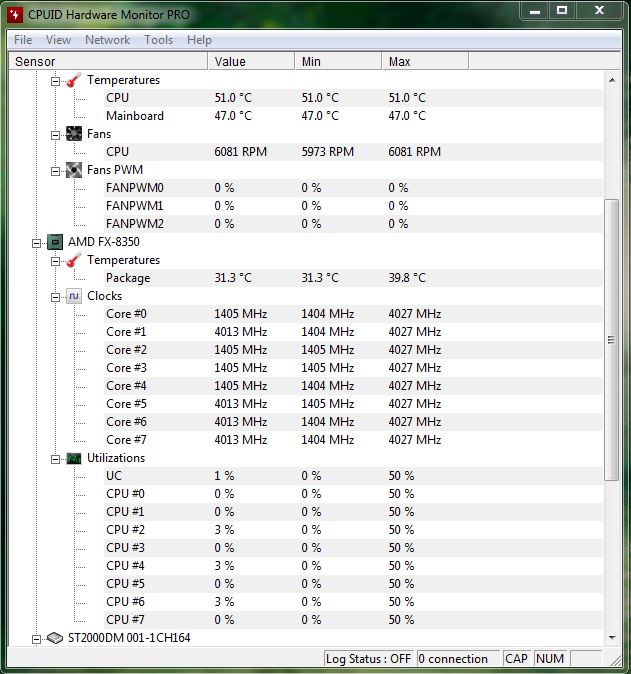Click the fan icon next to Fans
The image size is (631, 674).
coord(74,134)
